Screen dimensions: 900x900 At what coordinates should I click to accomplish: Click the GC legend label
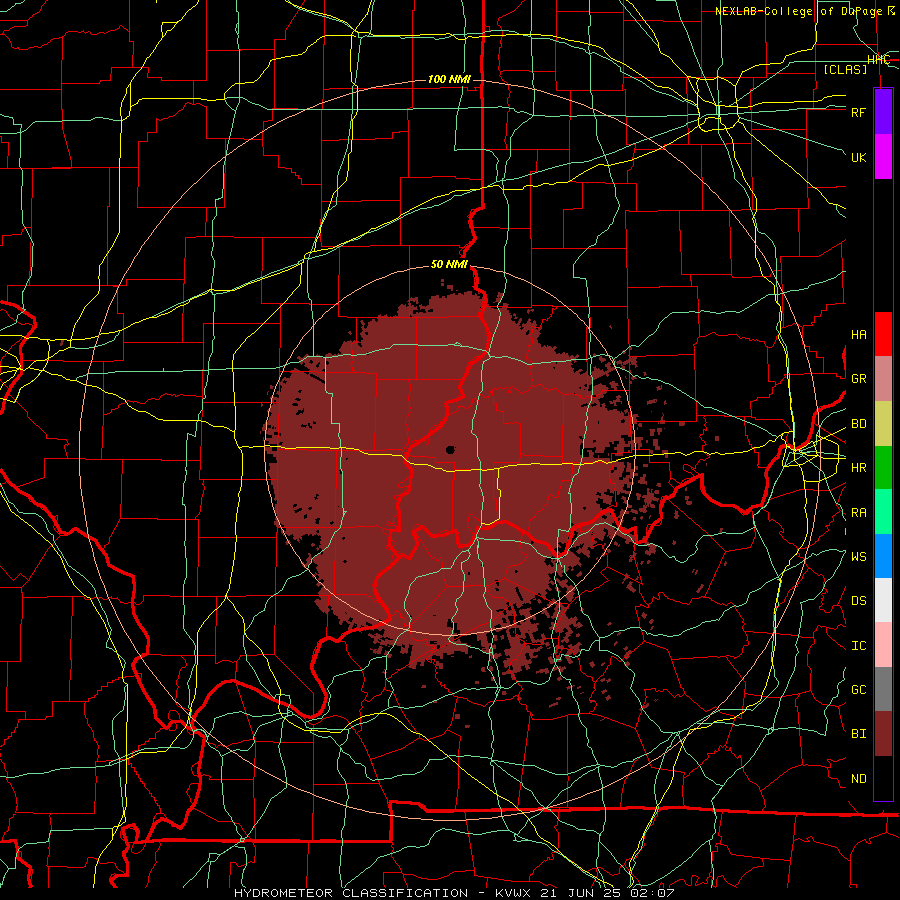pos(859,690)
